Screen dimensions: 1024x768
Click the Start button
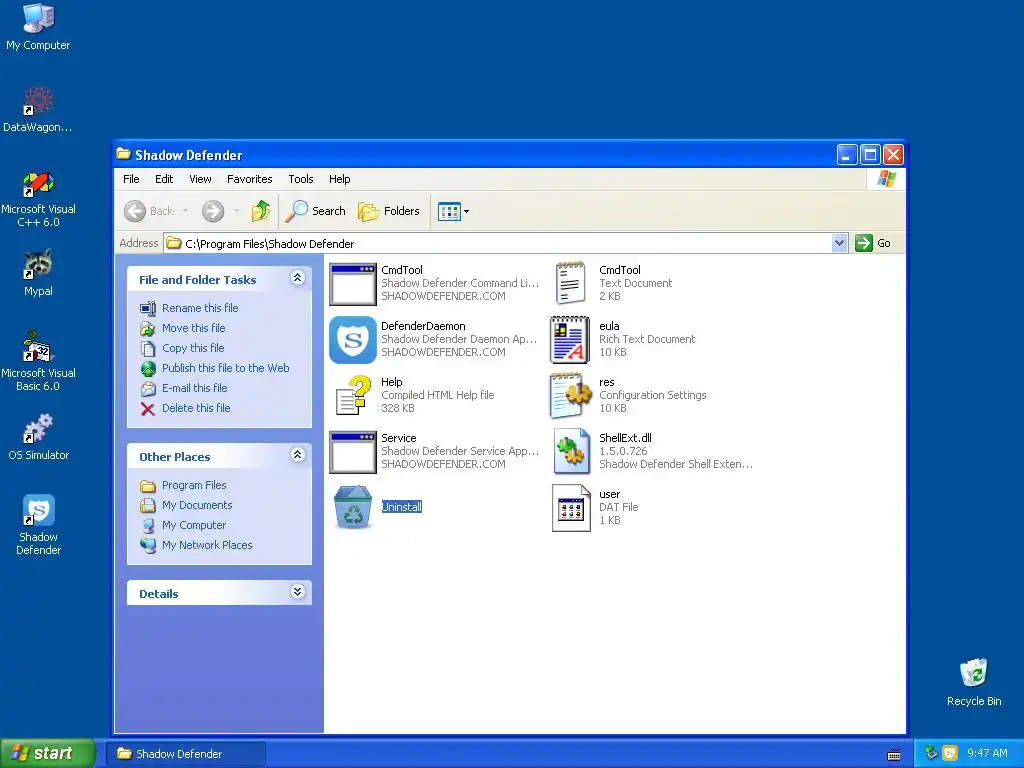pos(47,754)
